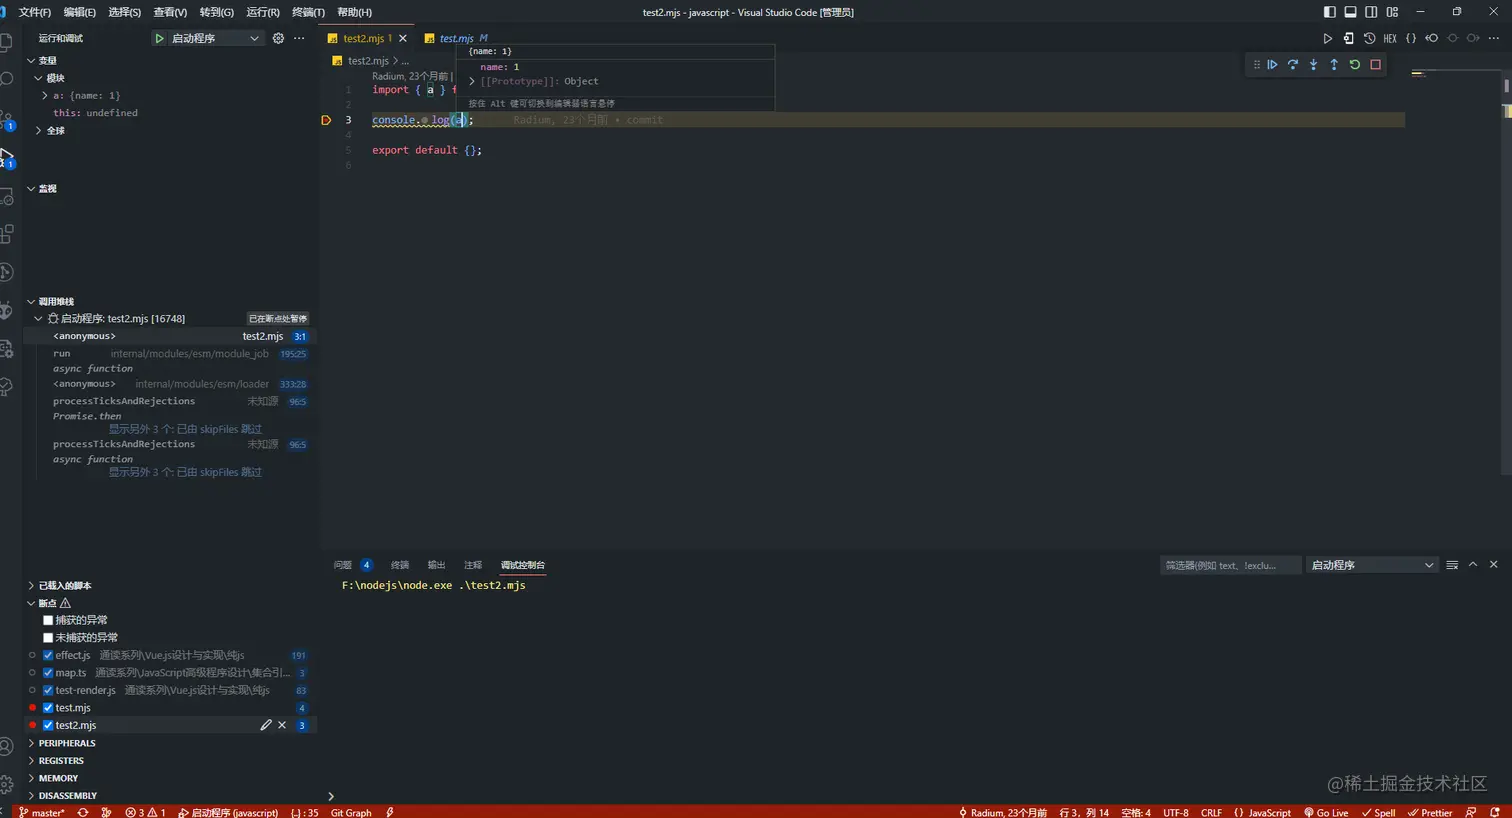Toggle word wrap icon in debug console
Screen dimensions: 1512x818
tap(1452, 565)
